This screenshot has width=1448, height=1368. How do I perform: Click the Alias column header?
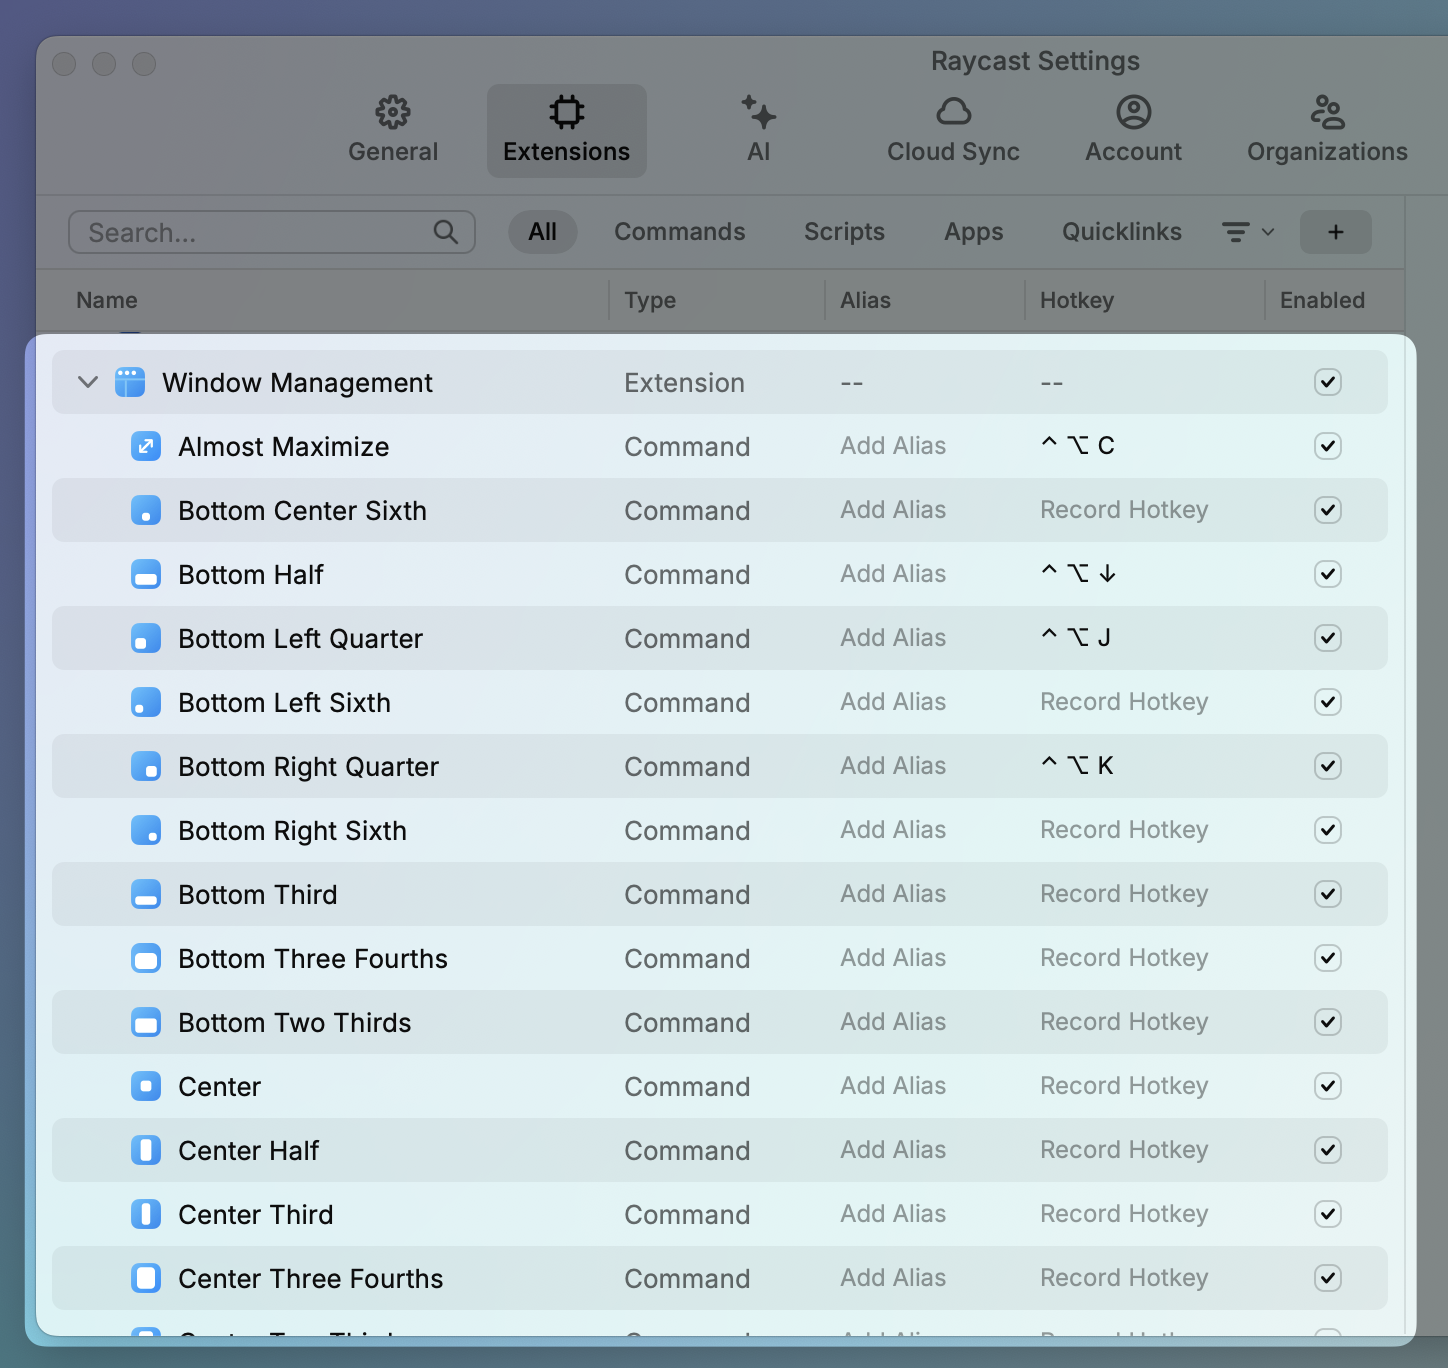pos(865,300)
